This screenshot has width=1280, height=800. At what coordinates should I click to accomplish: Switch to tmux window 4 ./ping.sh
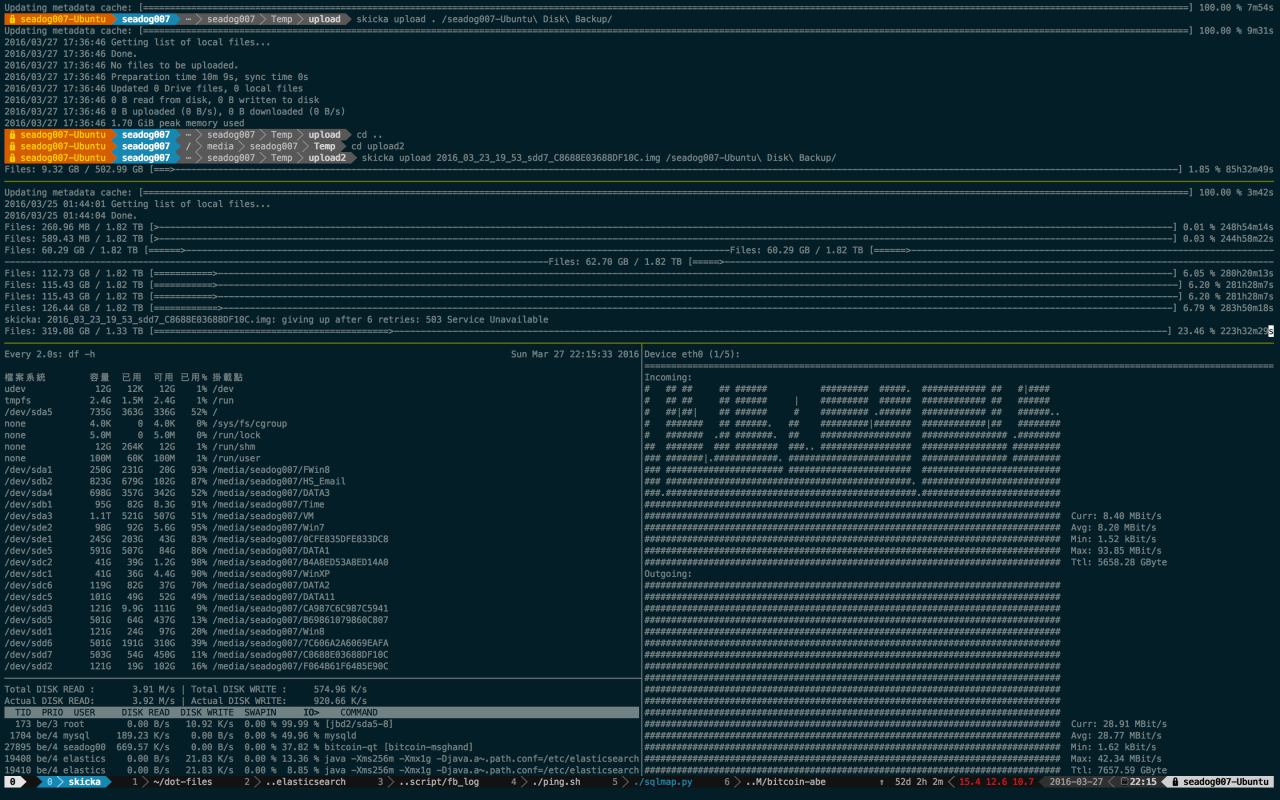pos(545,782)
